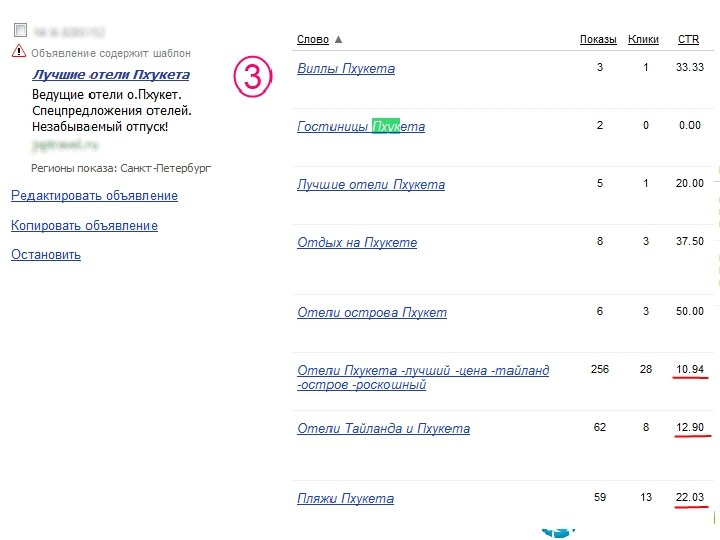Sort the table by Клики column

tap(643, 40)
